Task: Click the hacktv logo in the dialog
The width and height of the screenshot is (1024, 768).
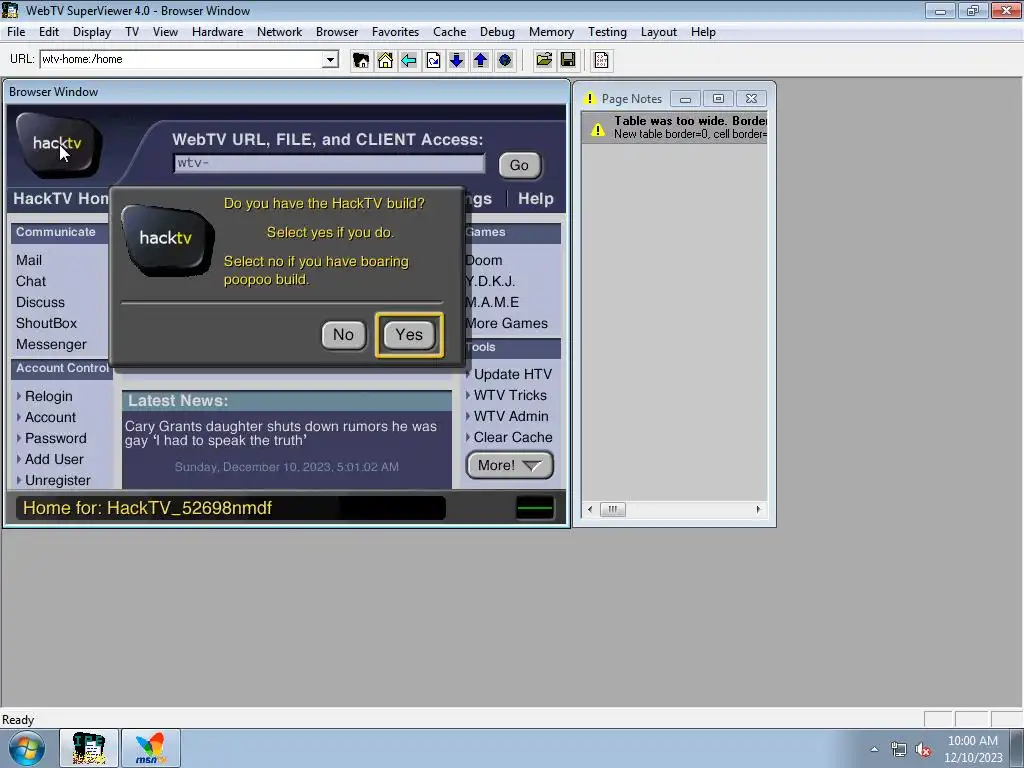Action: pos(167,238)
